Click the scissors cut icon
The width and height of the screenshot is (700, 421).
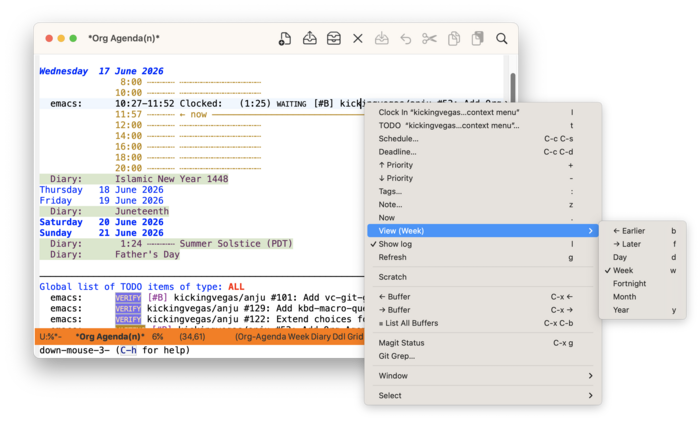[429, 39]
